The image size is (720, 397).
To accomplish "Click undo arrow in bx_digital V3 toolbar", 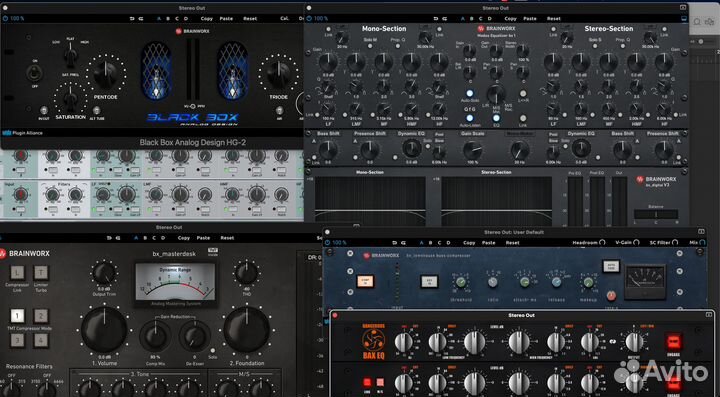I will [x=436, y=19].
